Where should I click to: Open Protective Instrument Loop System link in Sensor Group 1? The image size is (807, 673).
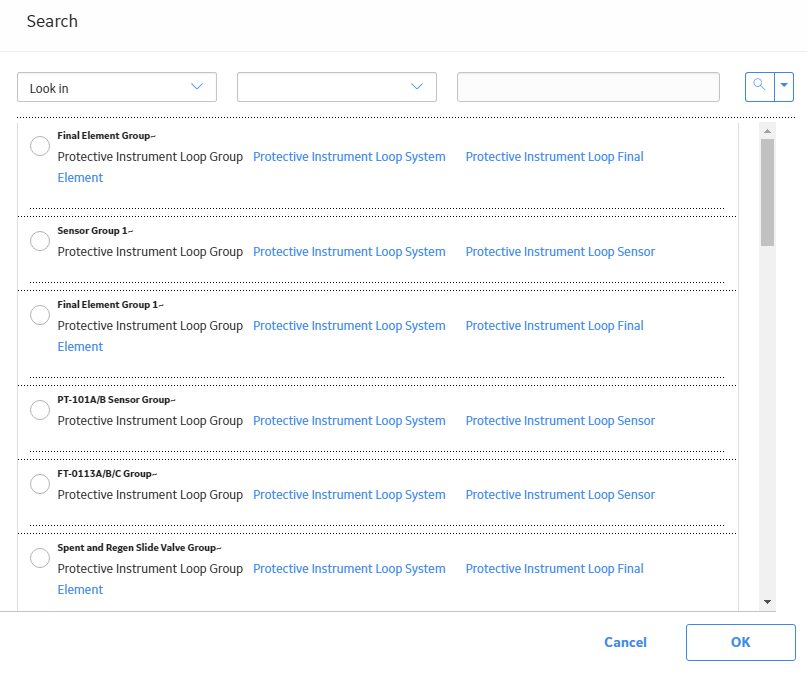point(349,252)
